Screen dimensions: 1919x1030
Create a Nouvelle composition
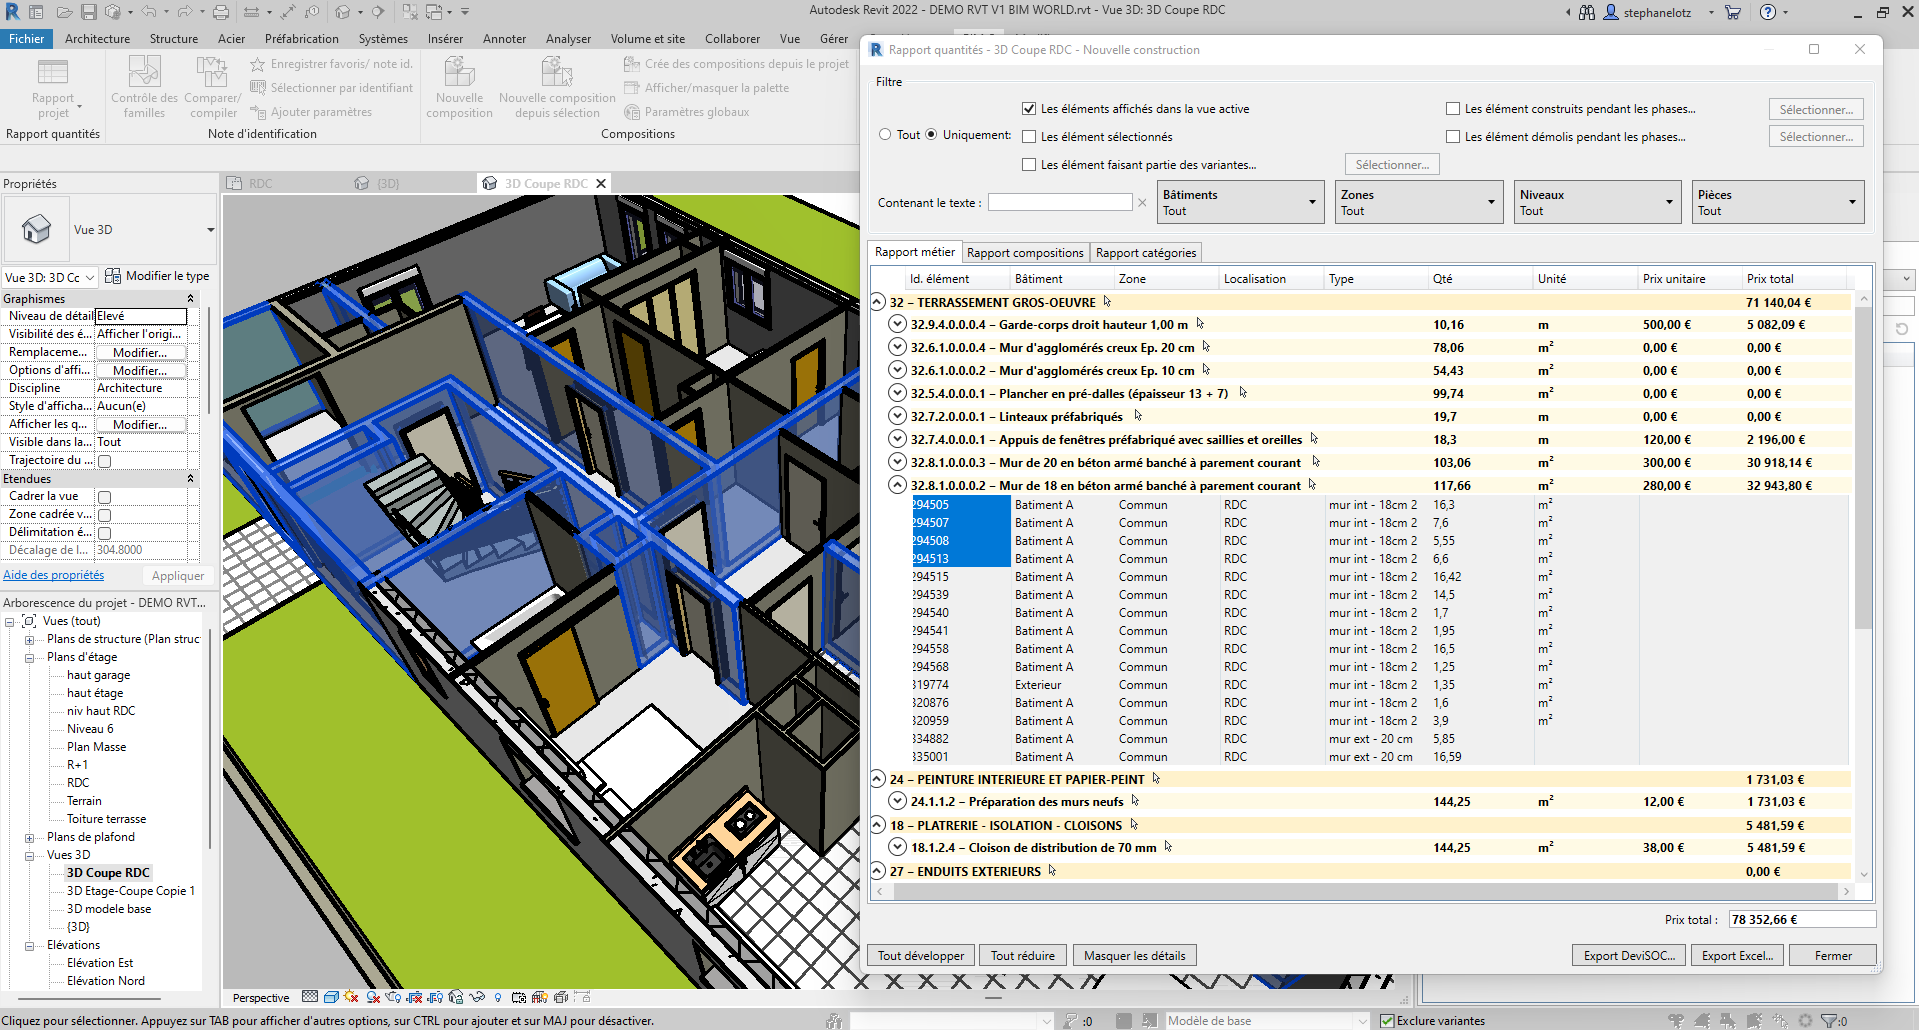coord(459,88)
